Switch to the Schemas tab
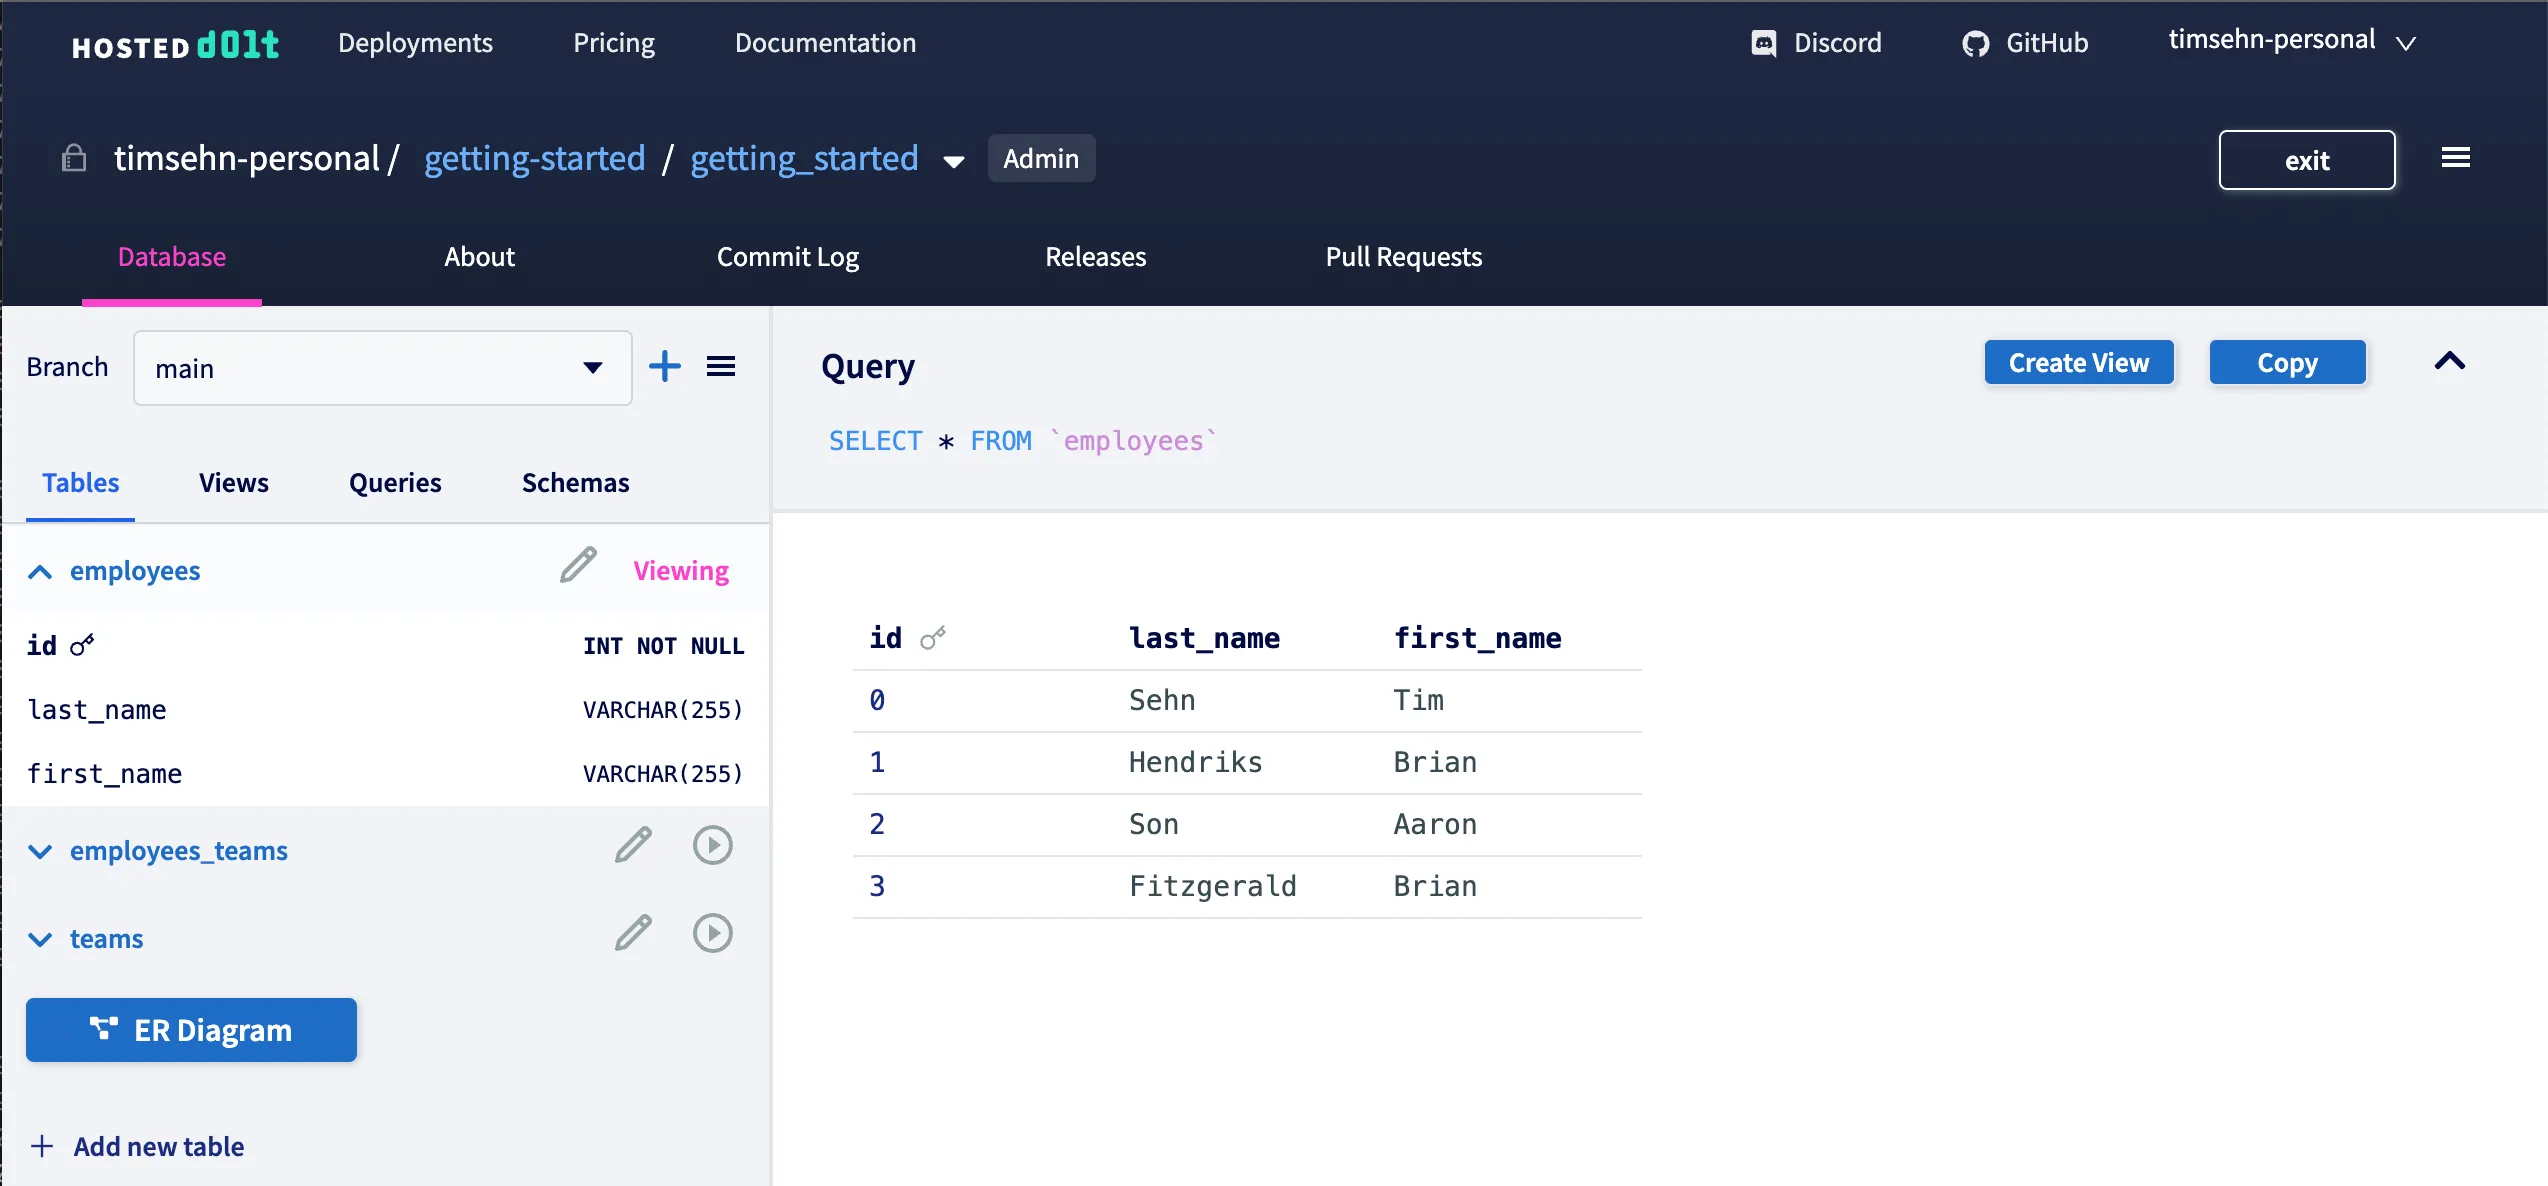 coord(575,483)
